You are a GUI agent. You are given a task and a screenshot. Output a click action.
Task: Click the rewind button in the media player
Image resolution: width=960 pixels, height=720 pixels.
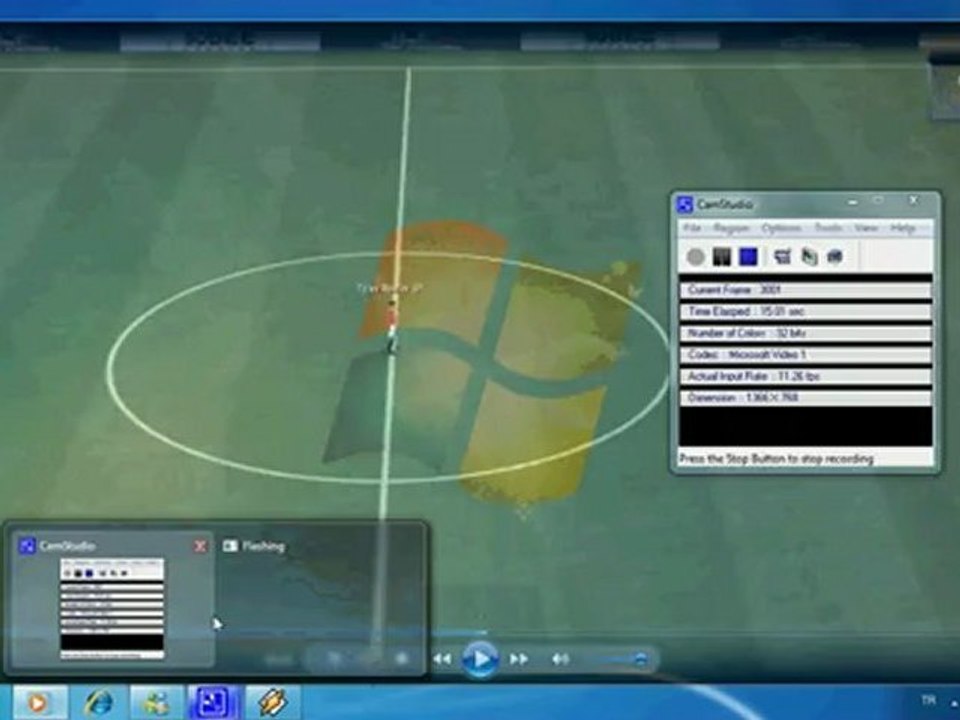click(x=442, y=659)
